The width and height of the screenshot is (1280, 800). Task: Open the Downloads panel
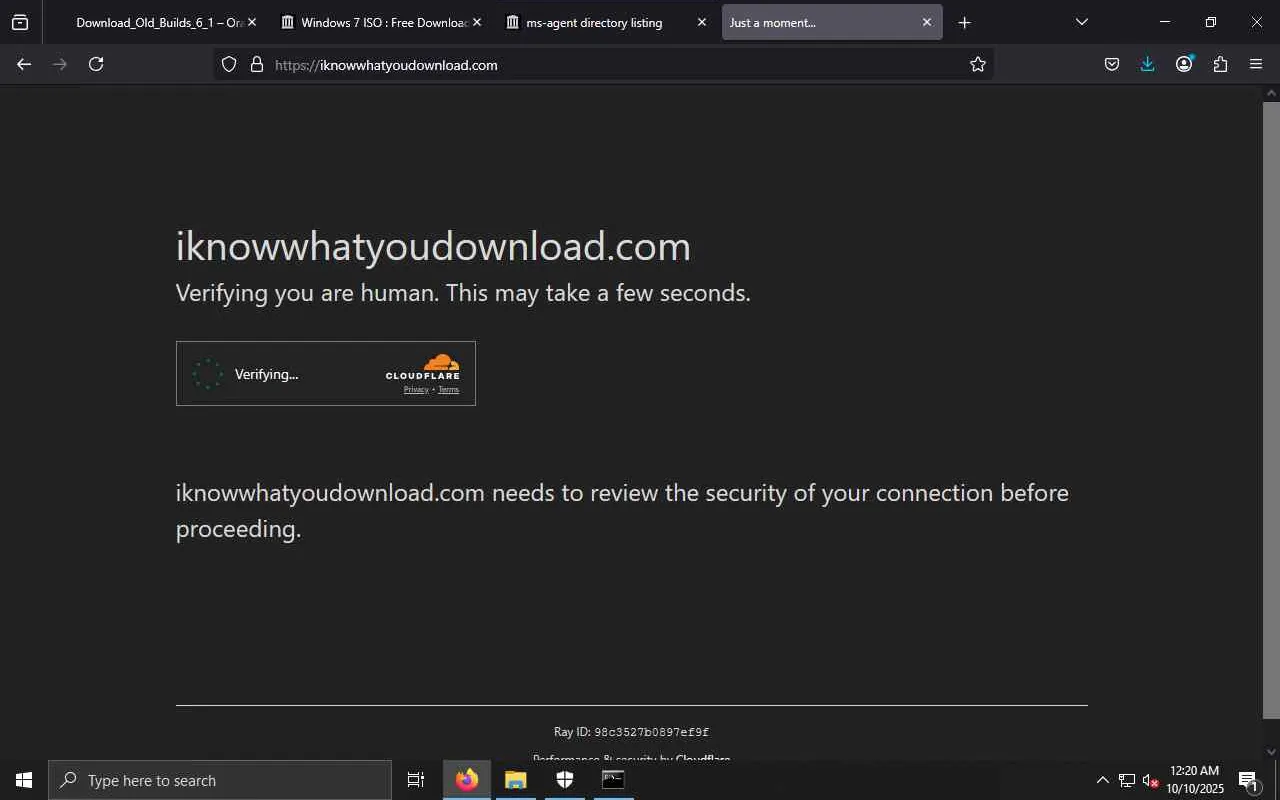(1148, 64)
